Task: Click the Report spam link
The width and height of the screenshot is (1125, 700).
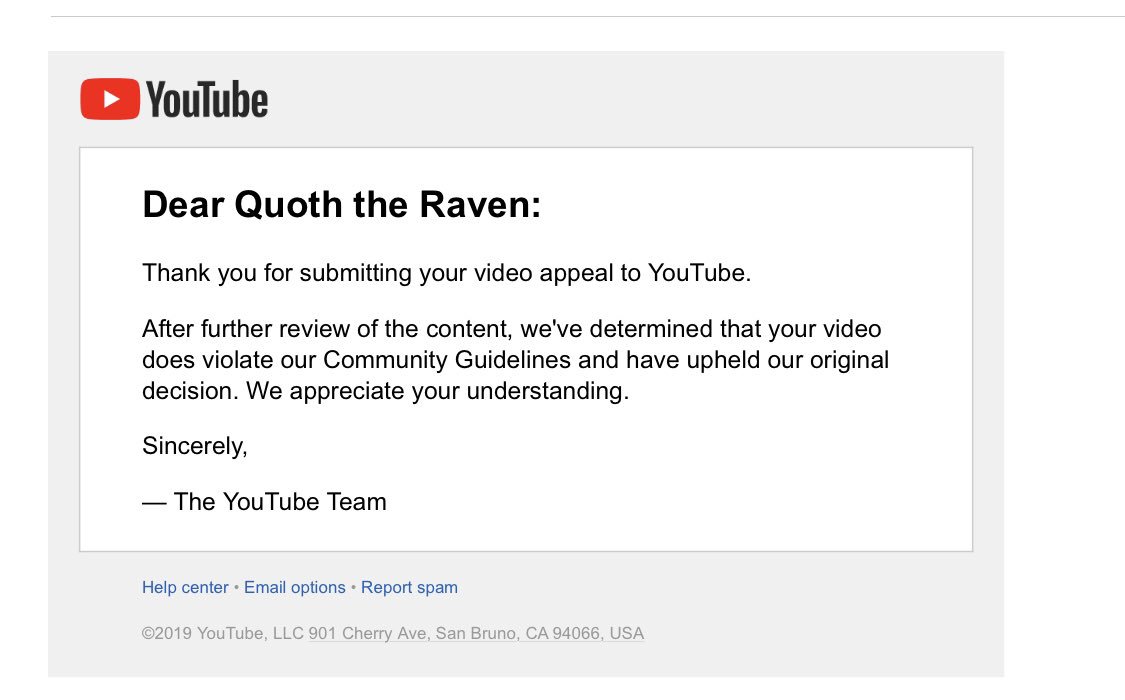Action: click(409, 587)
